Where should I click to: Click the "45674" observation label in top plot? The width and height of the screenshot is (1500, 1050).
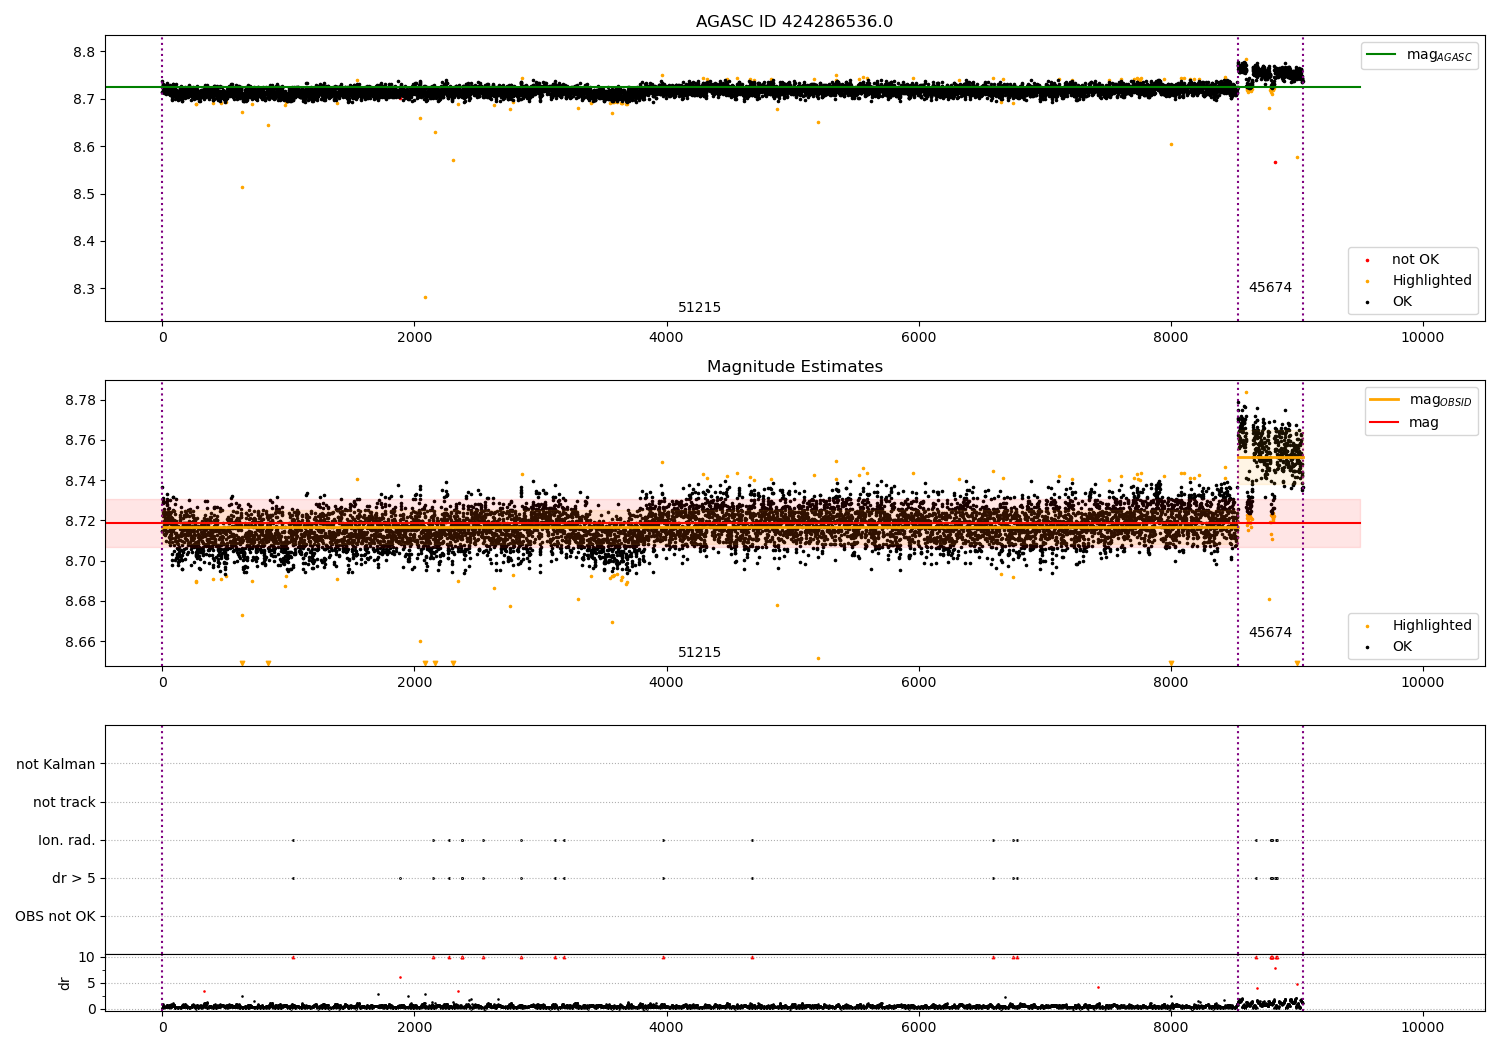[1270, 288]
